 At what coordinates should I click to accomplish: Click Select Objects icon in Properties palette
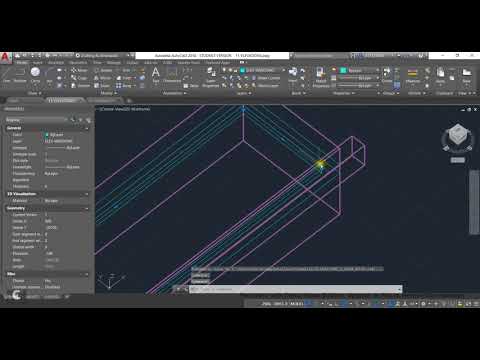pos(81,119)
